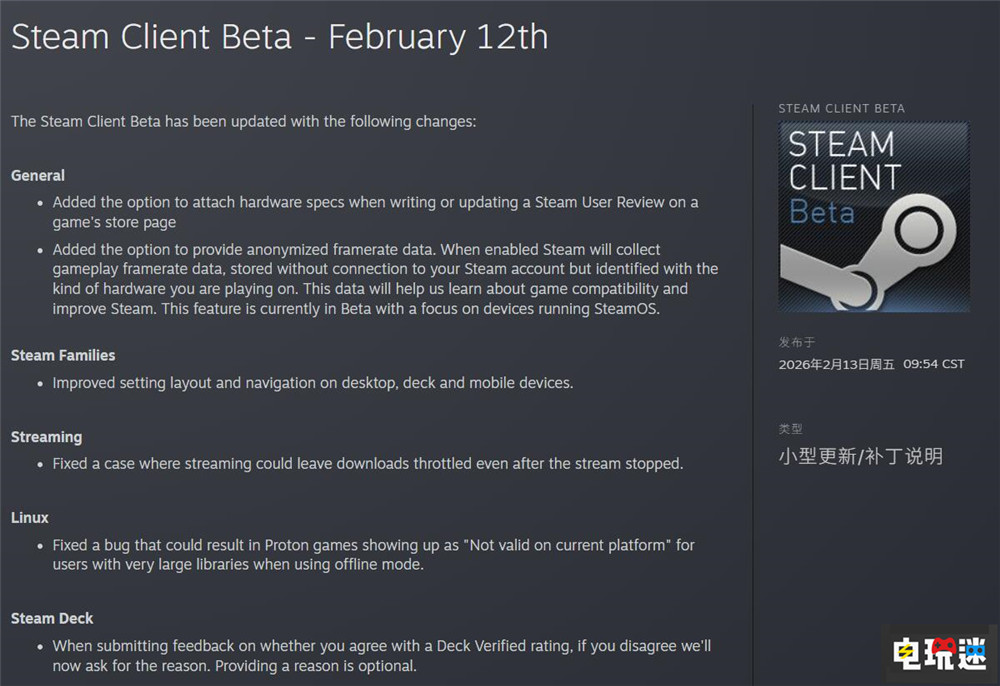The image size is (1000, 686).
Task: Click the anonymized framerate data paragraph
Action: pyautogui.click(x=385, y=279)
